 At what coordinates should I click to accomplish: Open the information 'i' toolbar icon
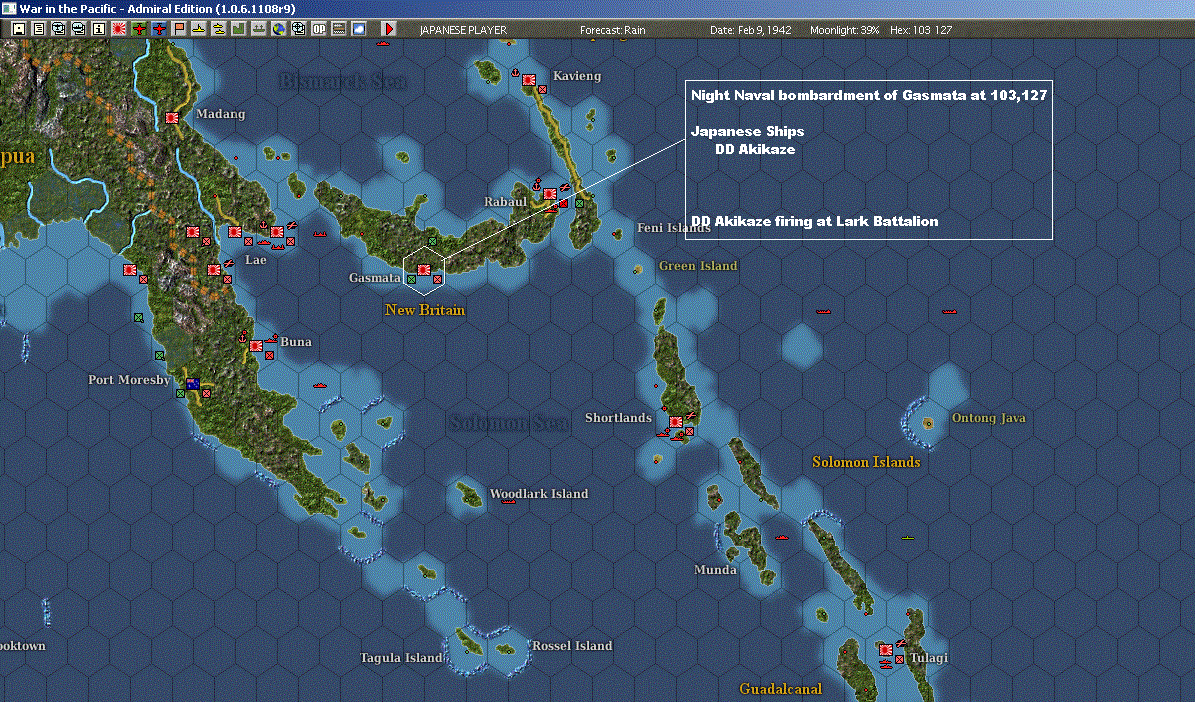(99, 29)
